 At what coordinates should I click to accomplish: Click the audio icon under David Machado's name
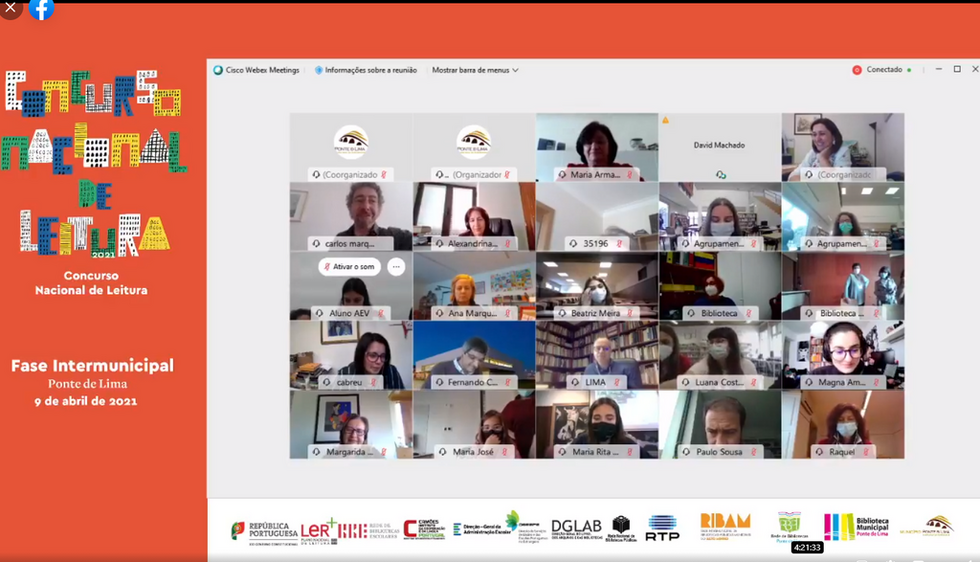(x=720, y=174)
